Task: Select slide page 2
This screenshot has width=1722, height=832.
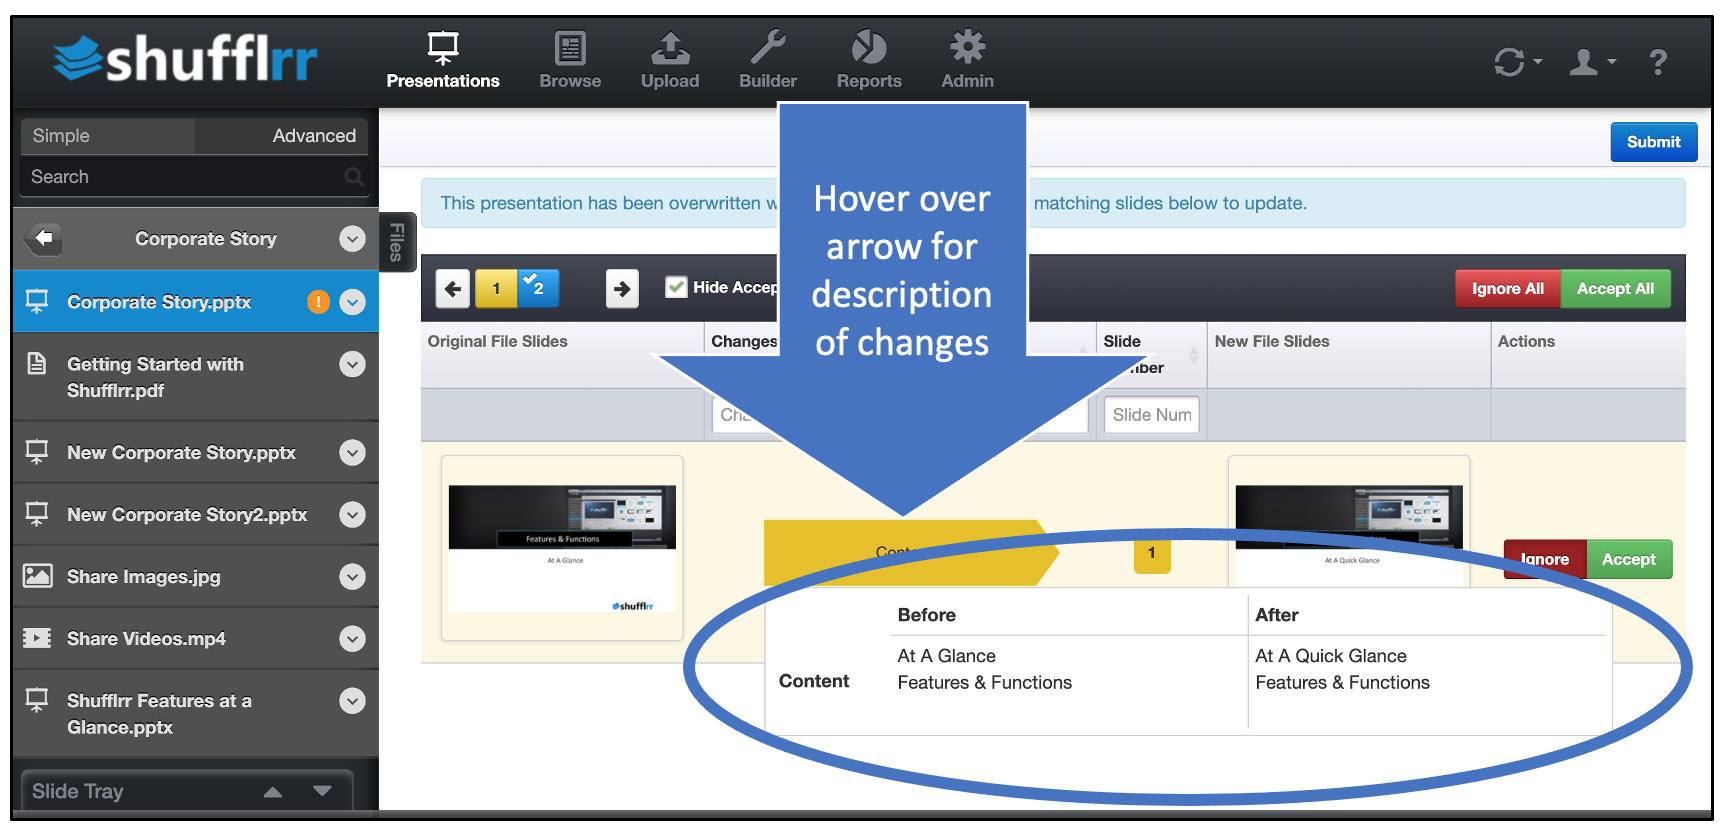Action: [x=539, y=289]
